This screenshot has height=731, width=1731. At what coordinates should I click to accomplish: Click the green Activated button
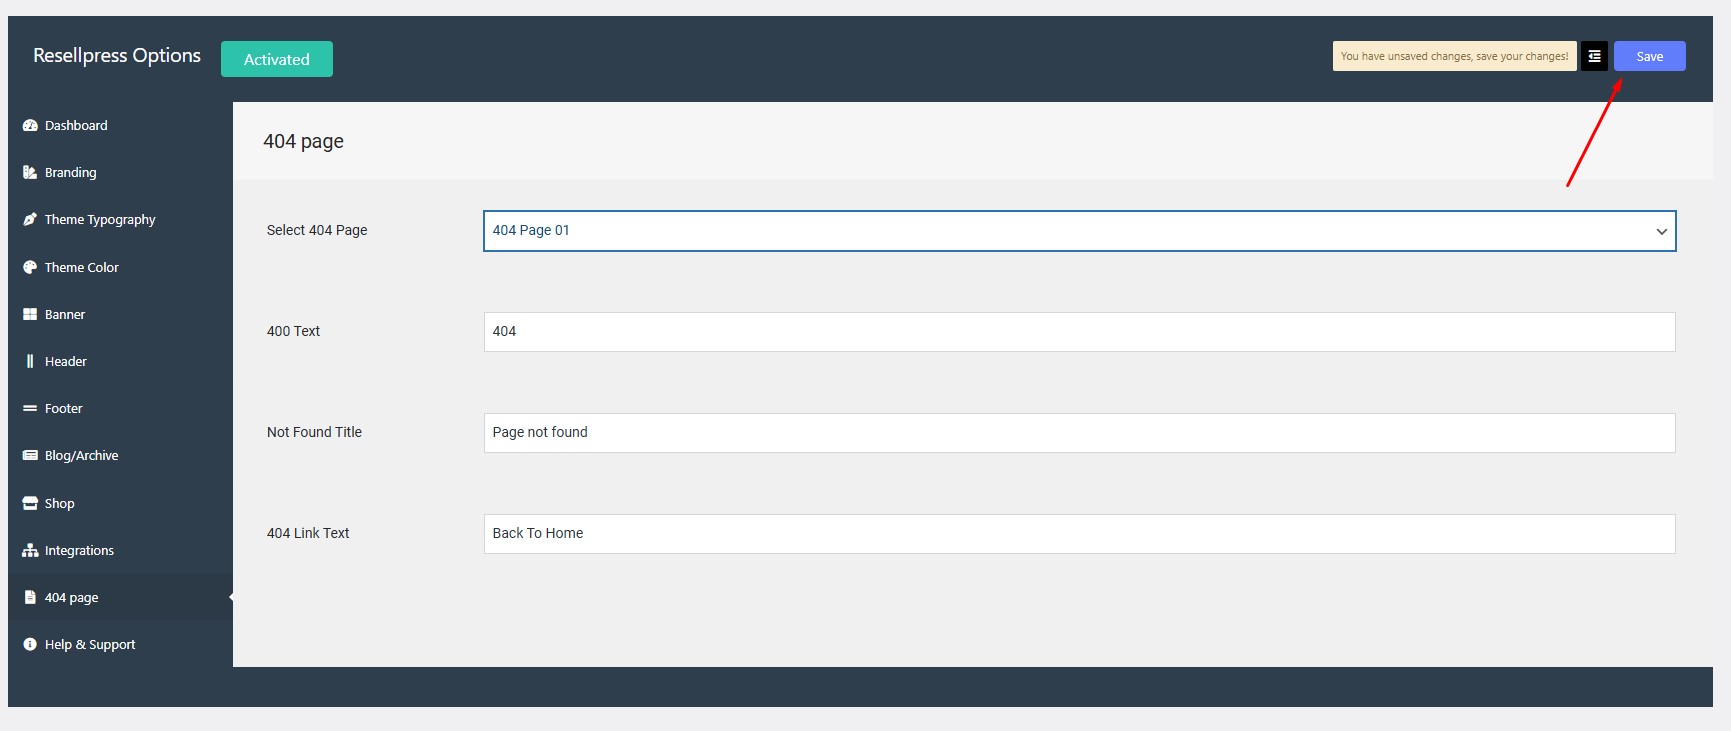click(x=277, y=59)
